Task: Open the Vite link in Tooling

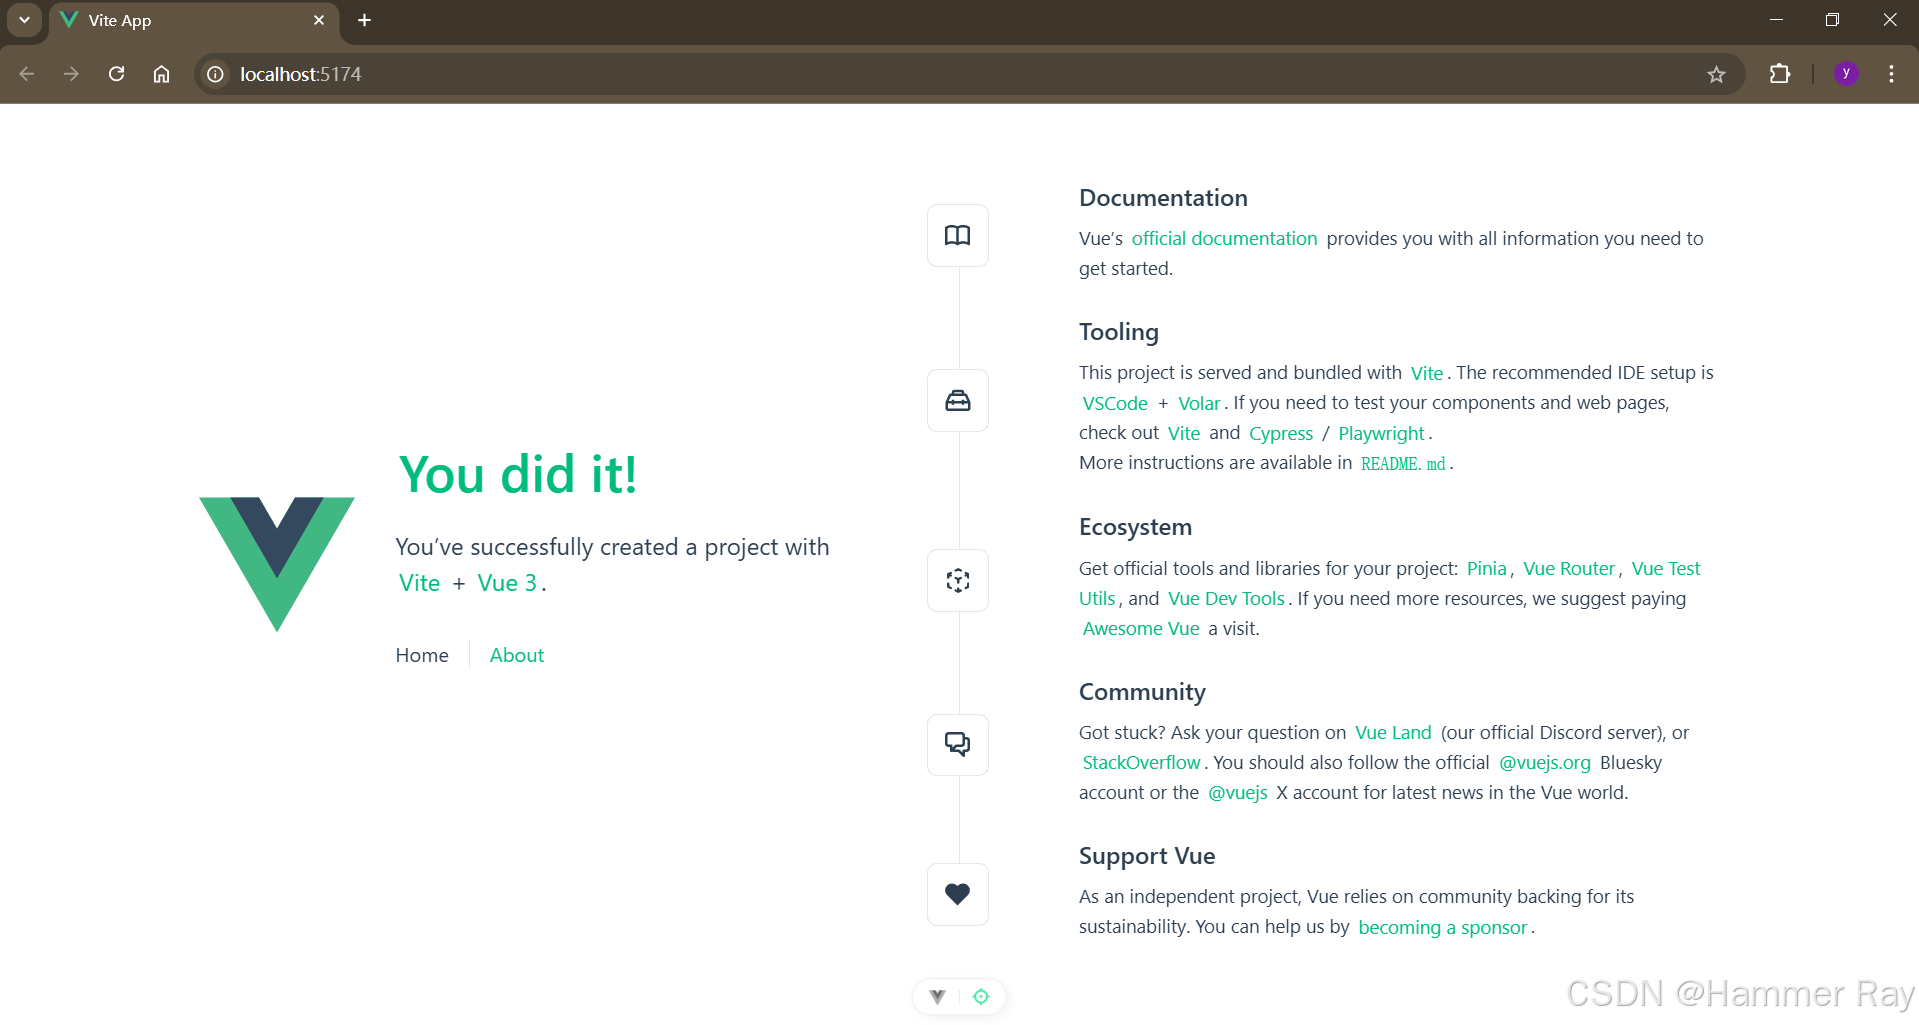Action: (1427, 373)
